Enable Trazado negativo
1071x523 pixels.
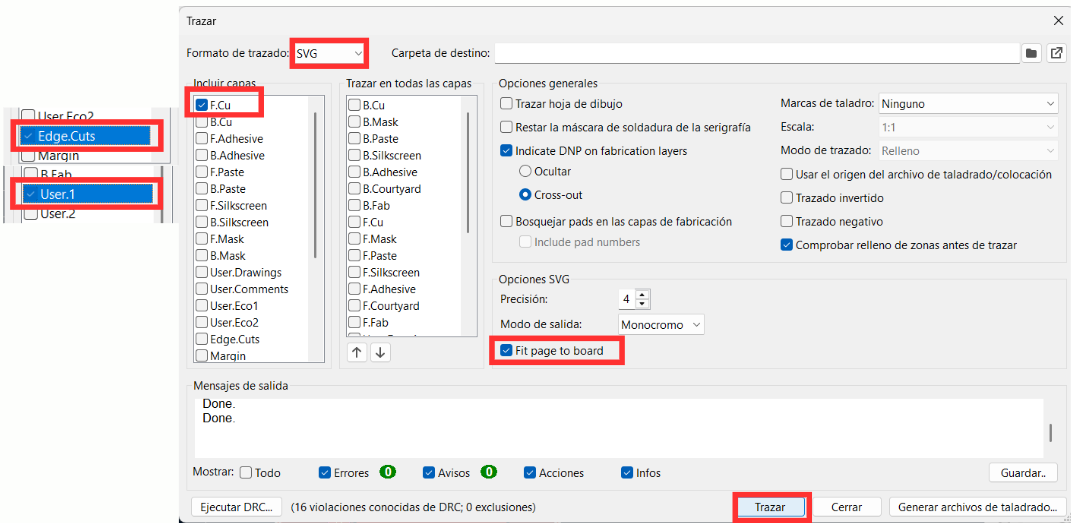(787, 221)
